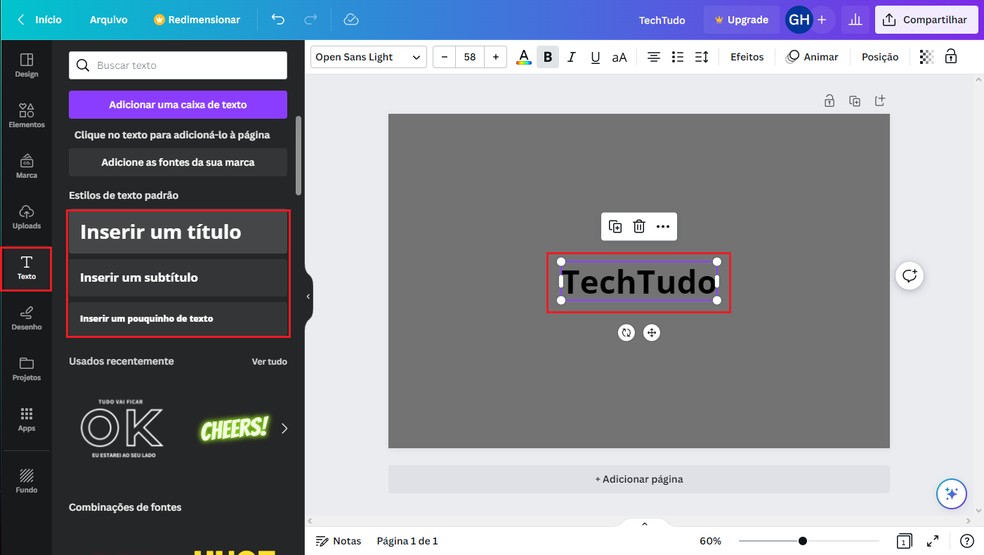This screenshot has width=984, height=555.
Task: Click Adicionar página below the canvas
Action: point(639,479)
